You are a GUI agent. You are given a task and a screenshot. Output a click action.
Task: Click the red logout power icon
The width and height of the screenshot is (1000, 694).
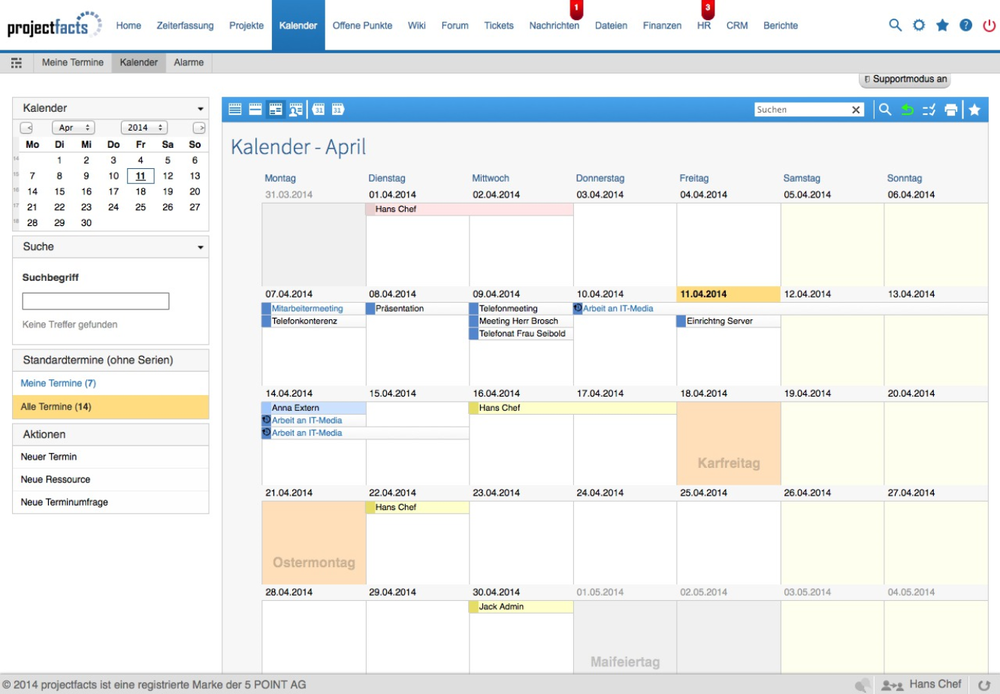pyautogui.click(x=989, y=26)
